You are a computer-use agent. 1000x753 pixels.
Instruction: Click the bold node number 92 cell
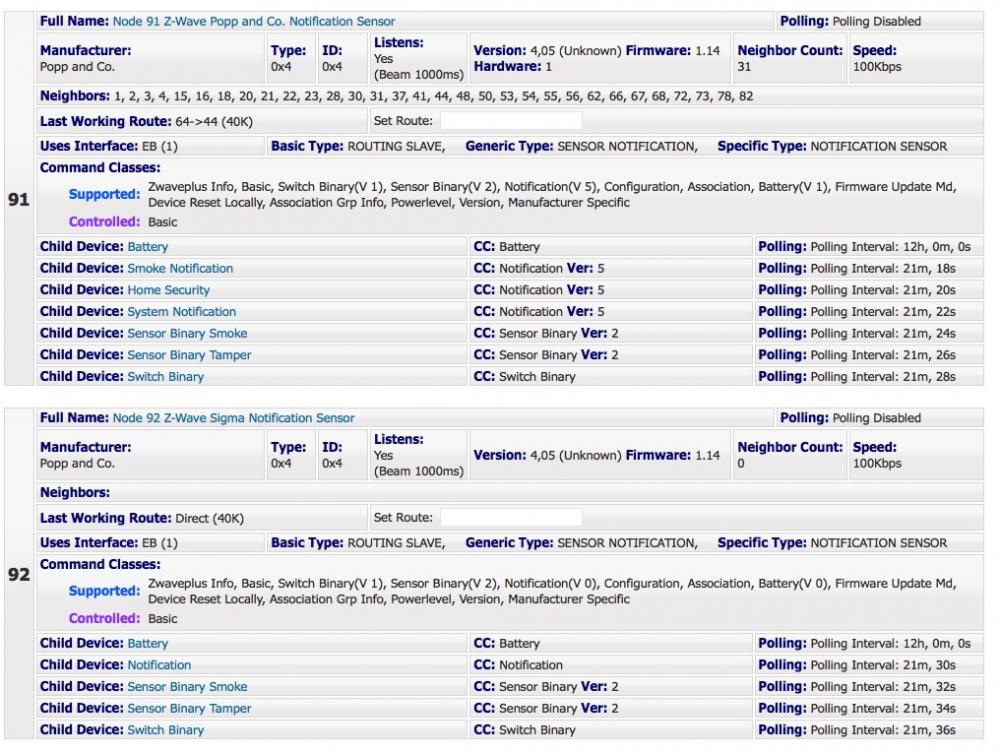(x=18, y=576)
